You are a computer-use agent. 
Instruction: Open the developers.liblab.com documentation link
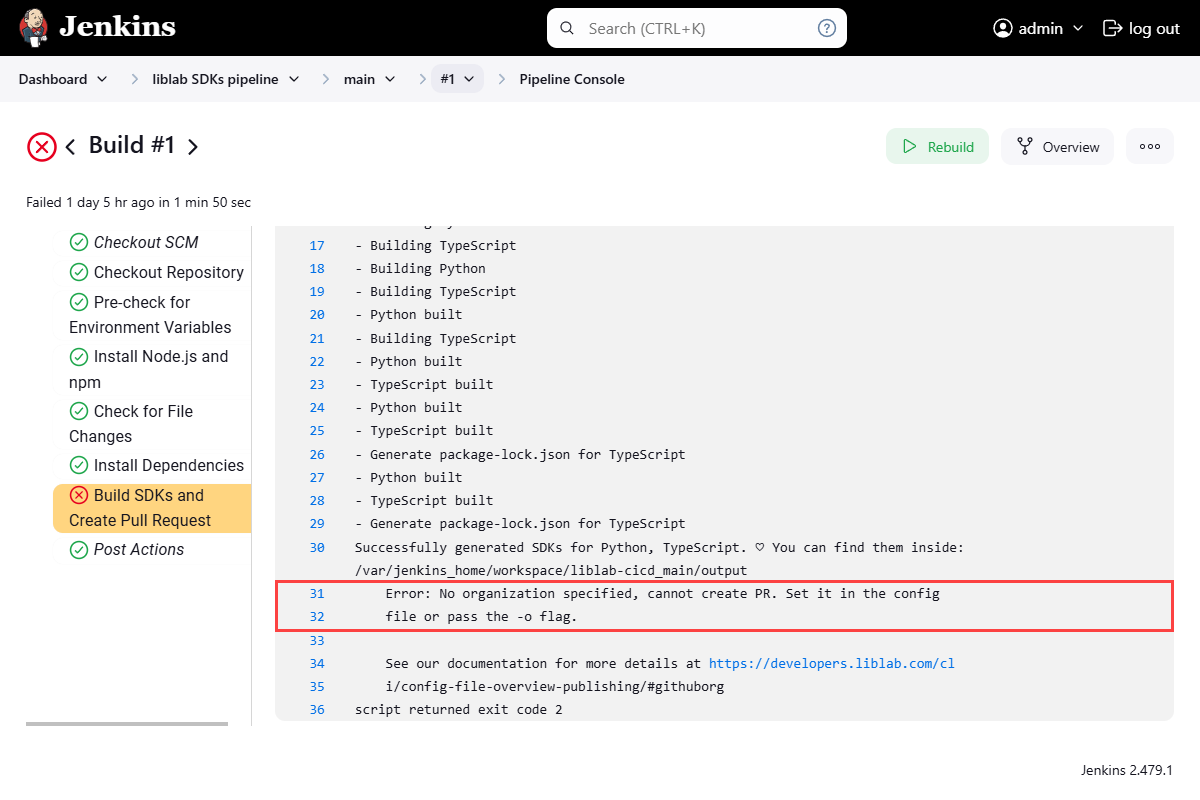coord(831,663)
